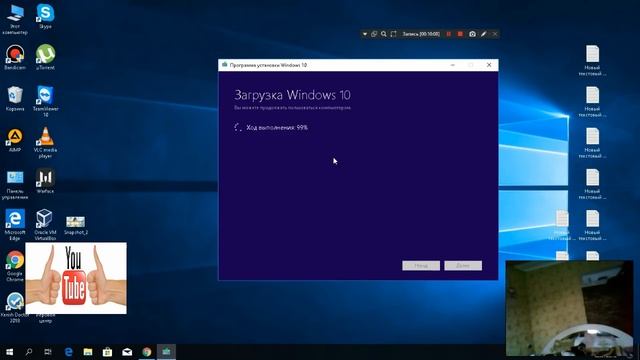The image size is (640, 360).
Task: Open Панель управления desktop icon
Action: [x=15, y=185]
